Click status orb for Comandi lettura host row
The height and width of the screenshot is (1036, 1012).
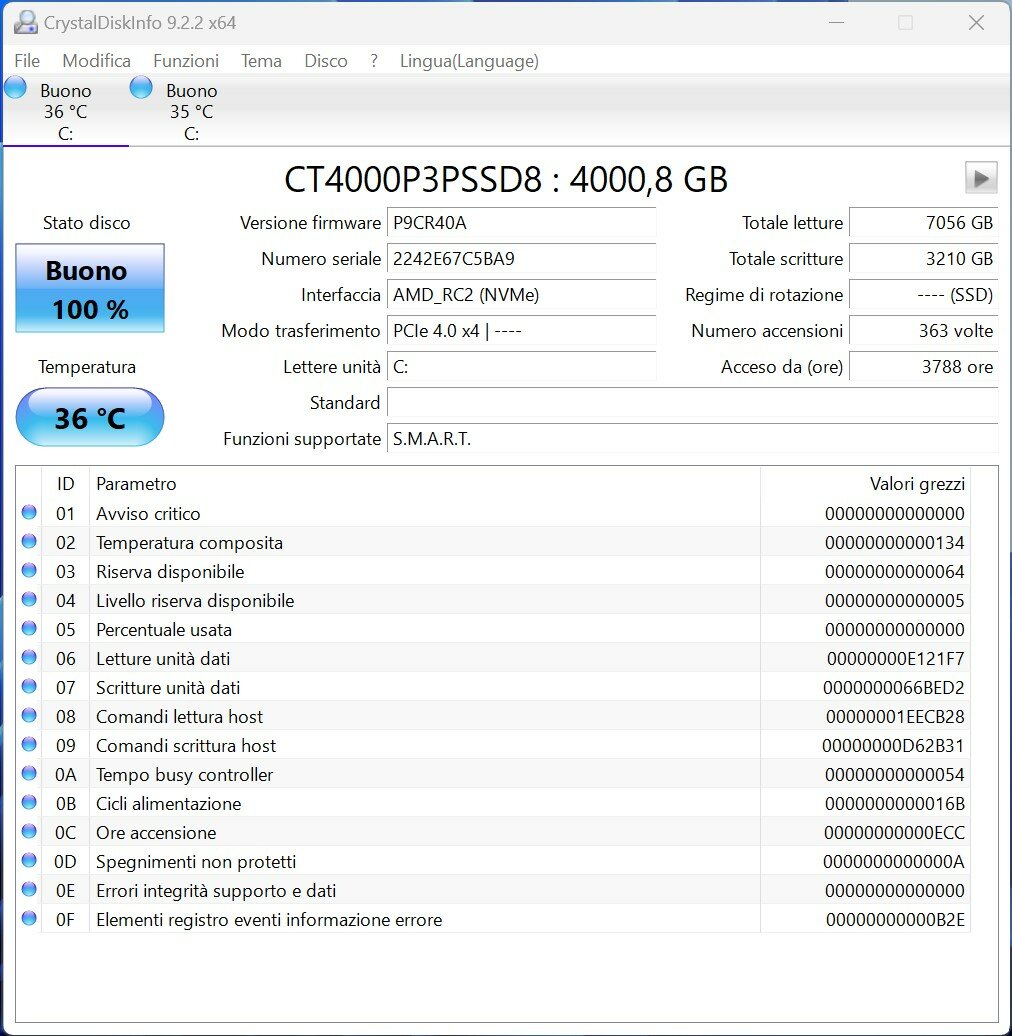[x=29, y=716]
